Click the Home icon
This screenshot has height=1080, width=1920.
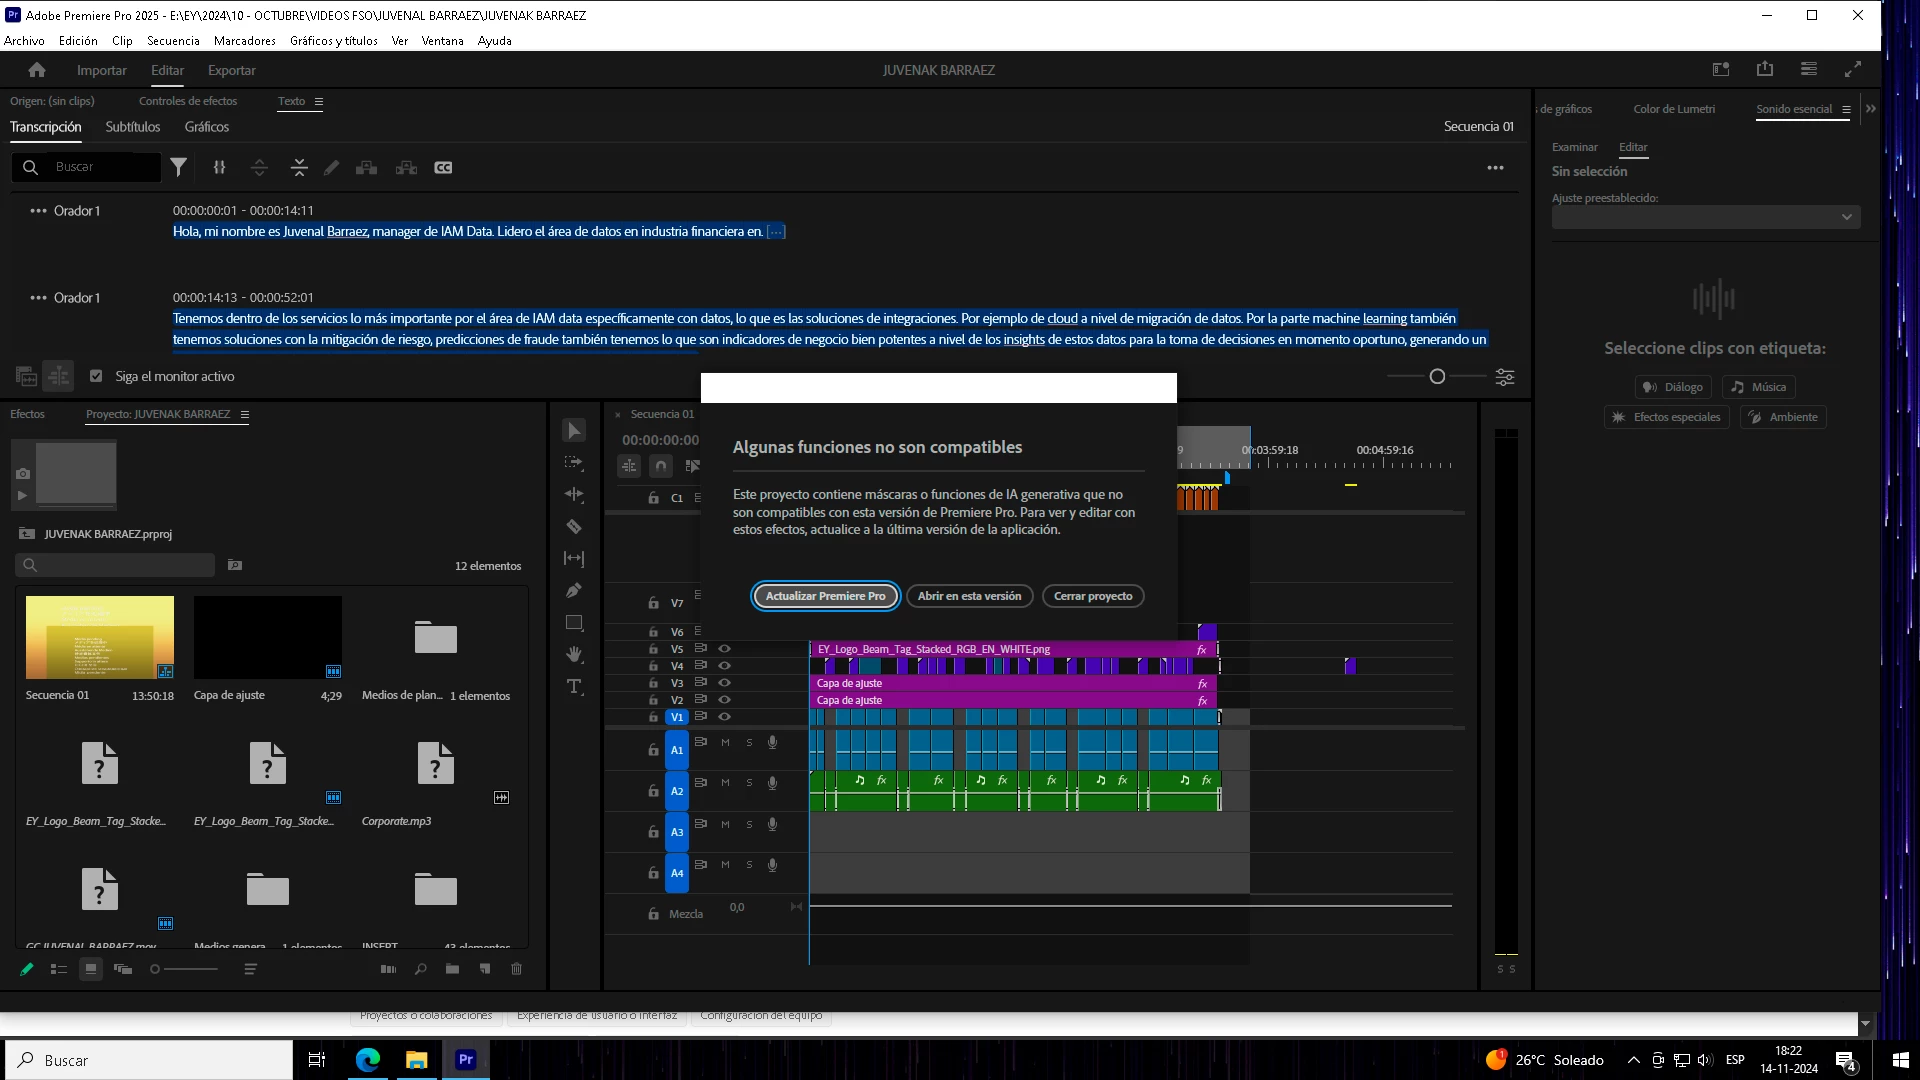coord(37,70)
